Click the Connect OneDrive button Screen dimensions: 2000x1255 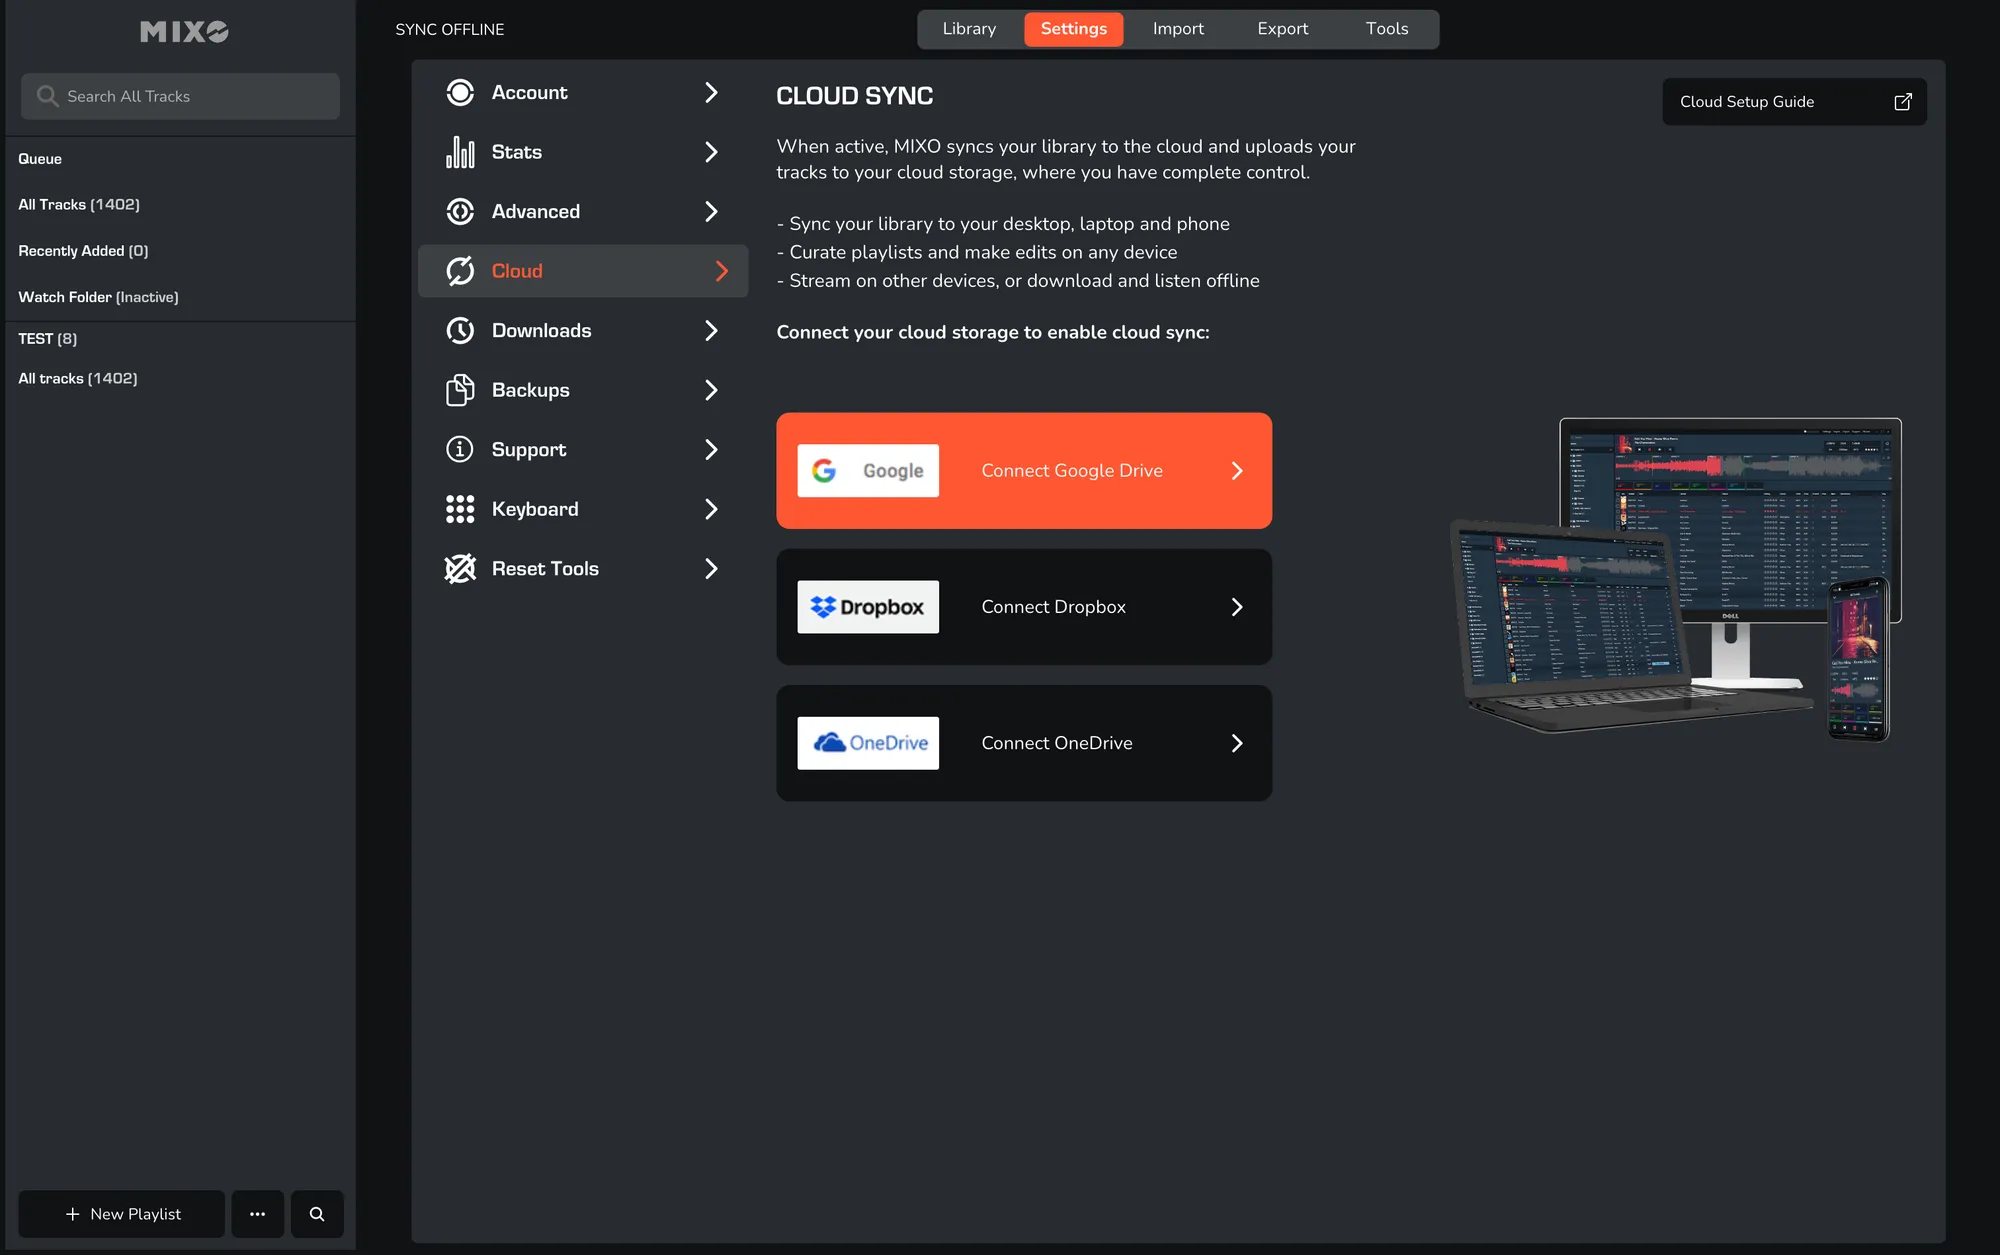click(x=1024, y=743)
